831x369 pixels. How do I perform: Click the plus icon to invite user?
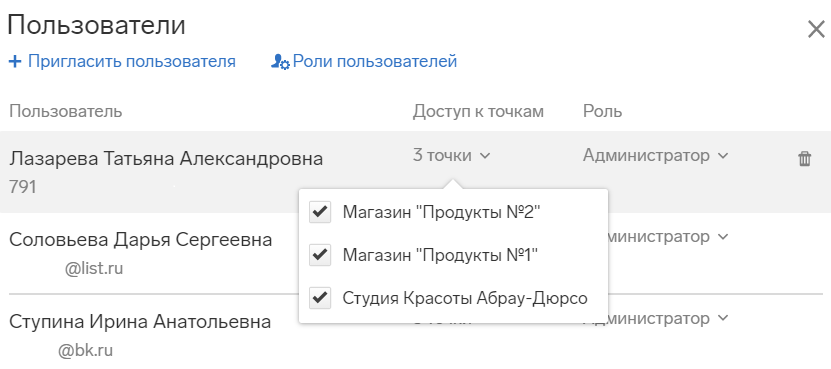point(15,62)
